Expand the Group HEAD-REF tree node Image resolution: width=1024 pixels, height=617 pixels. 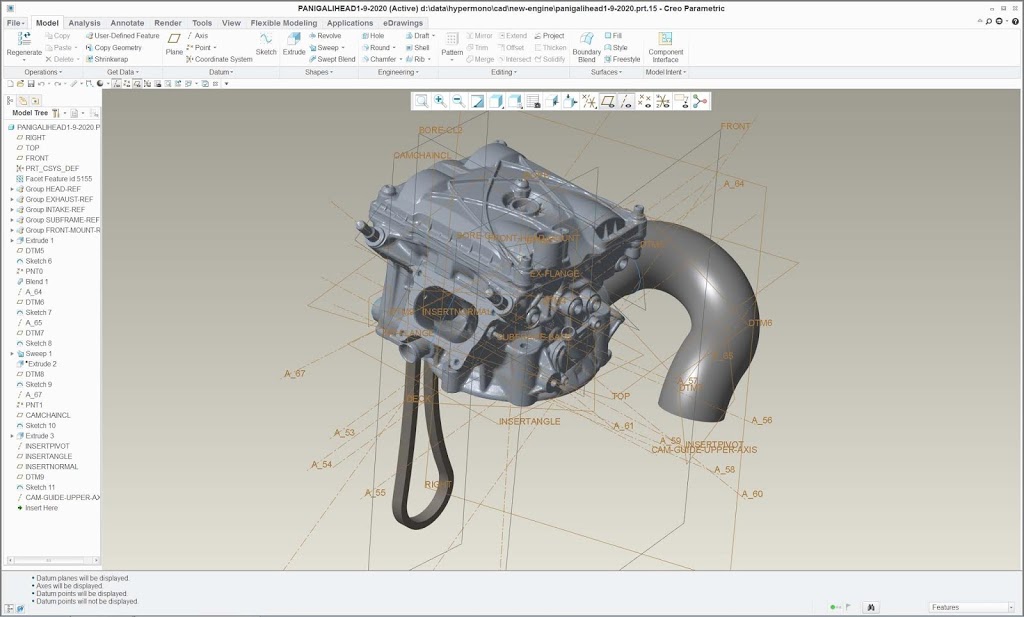[x=12, y=189]
